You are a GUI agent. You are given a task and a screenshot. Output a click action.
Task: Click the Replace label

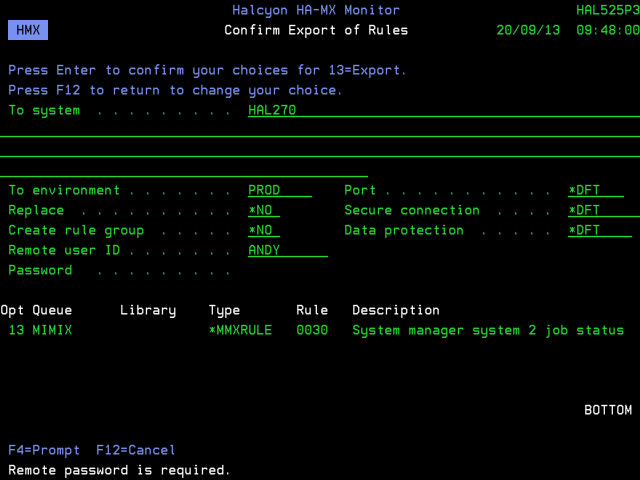(x=36, y=210)
